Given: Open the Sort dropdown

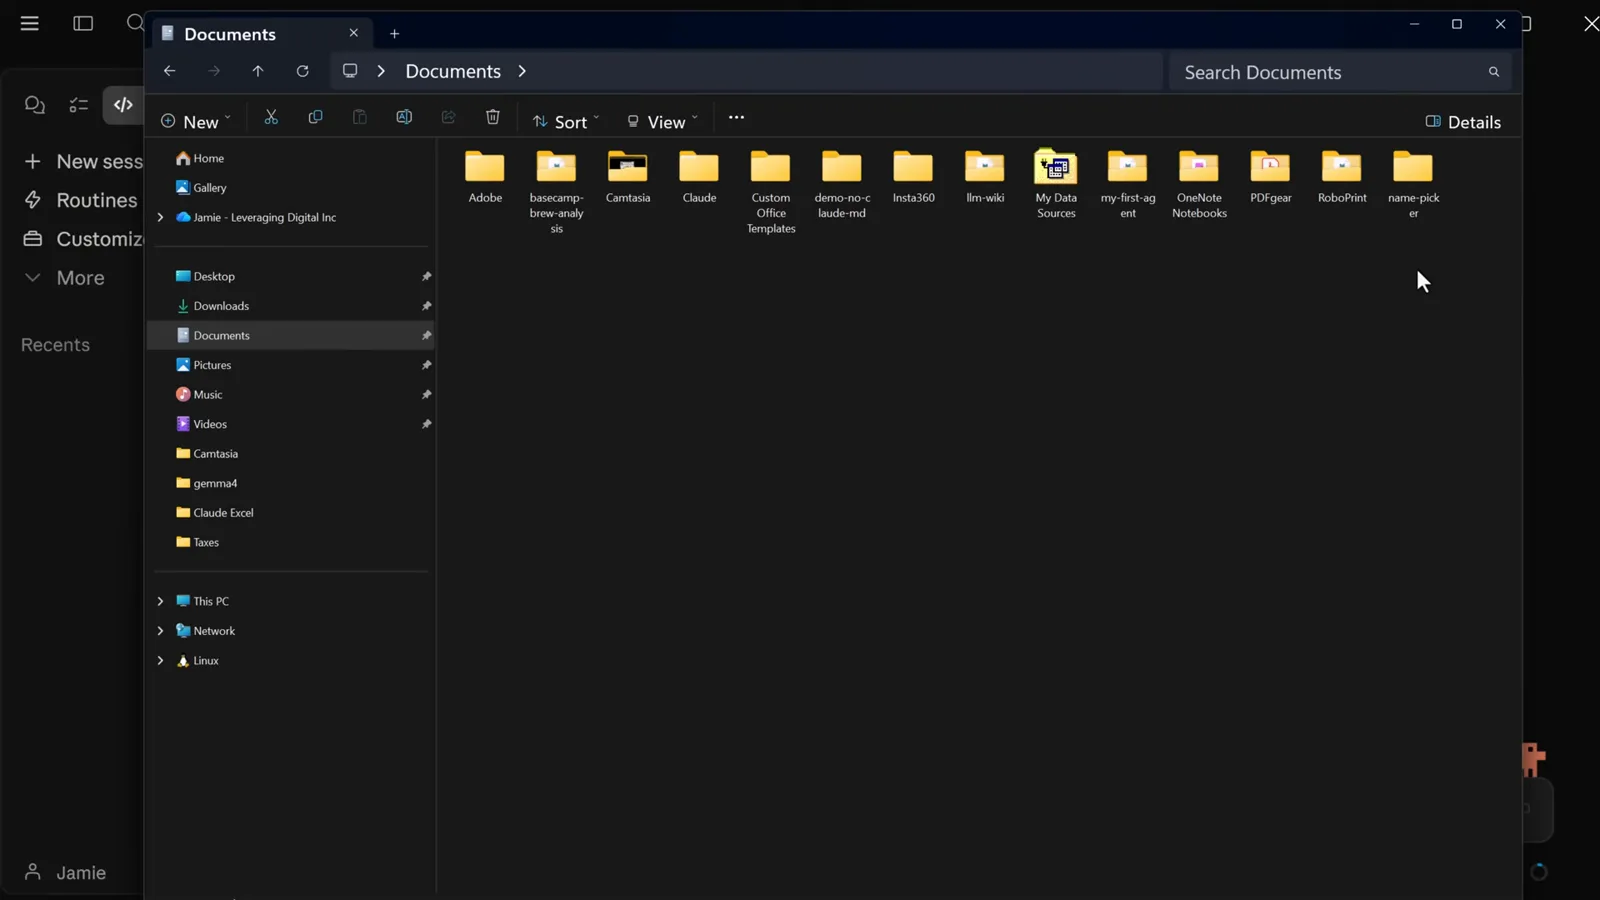Looking at the screenshot, I should click(x=566, y=121).
